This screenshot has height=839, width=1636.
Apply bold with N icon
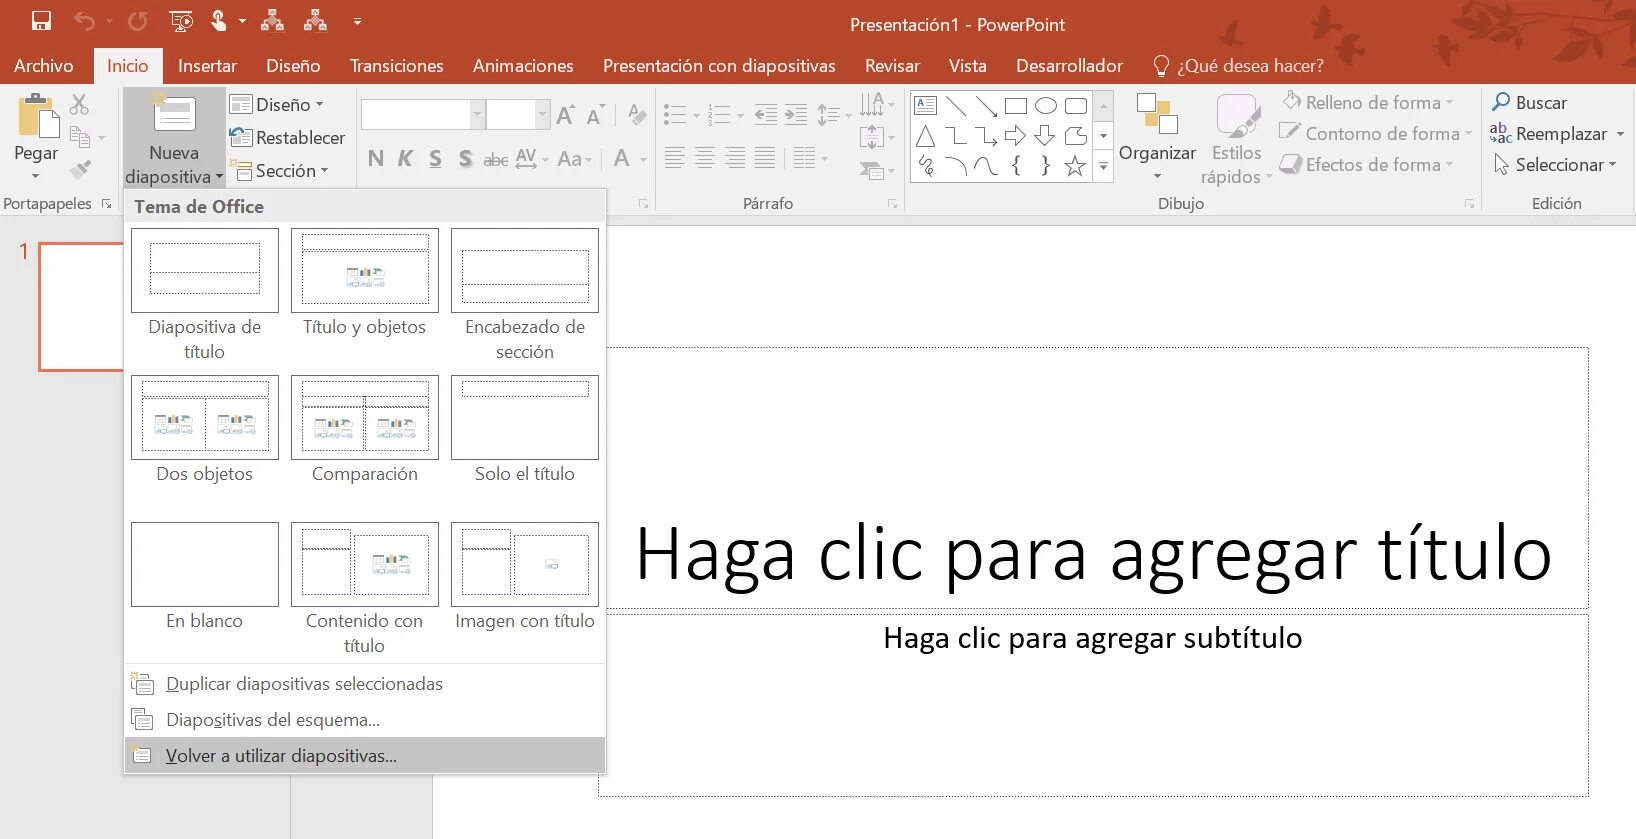376,158
